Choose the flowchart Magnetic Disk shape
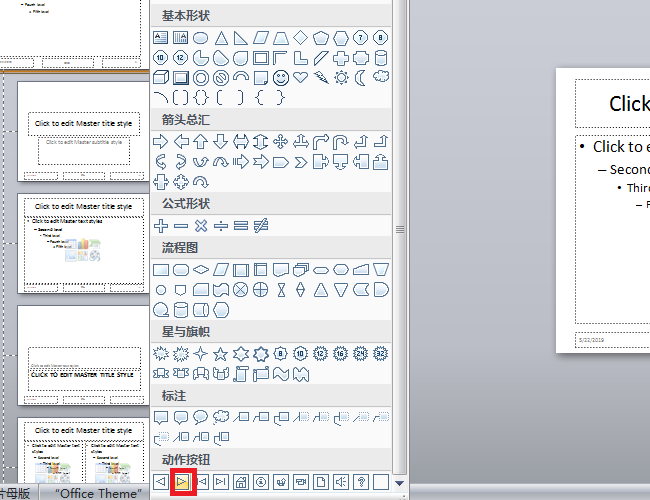650x500 pixels. (x=181, y=310)
